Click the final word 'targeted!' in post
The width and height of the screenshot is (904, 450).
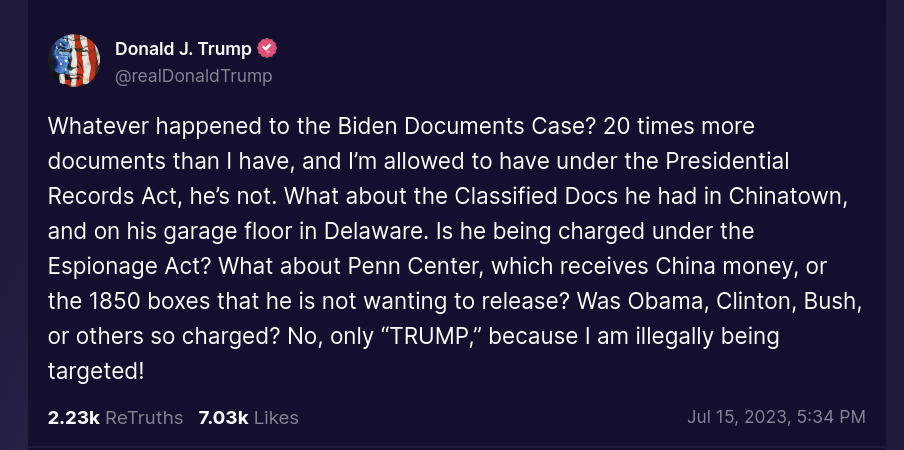point(96,372)
